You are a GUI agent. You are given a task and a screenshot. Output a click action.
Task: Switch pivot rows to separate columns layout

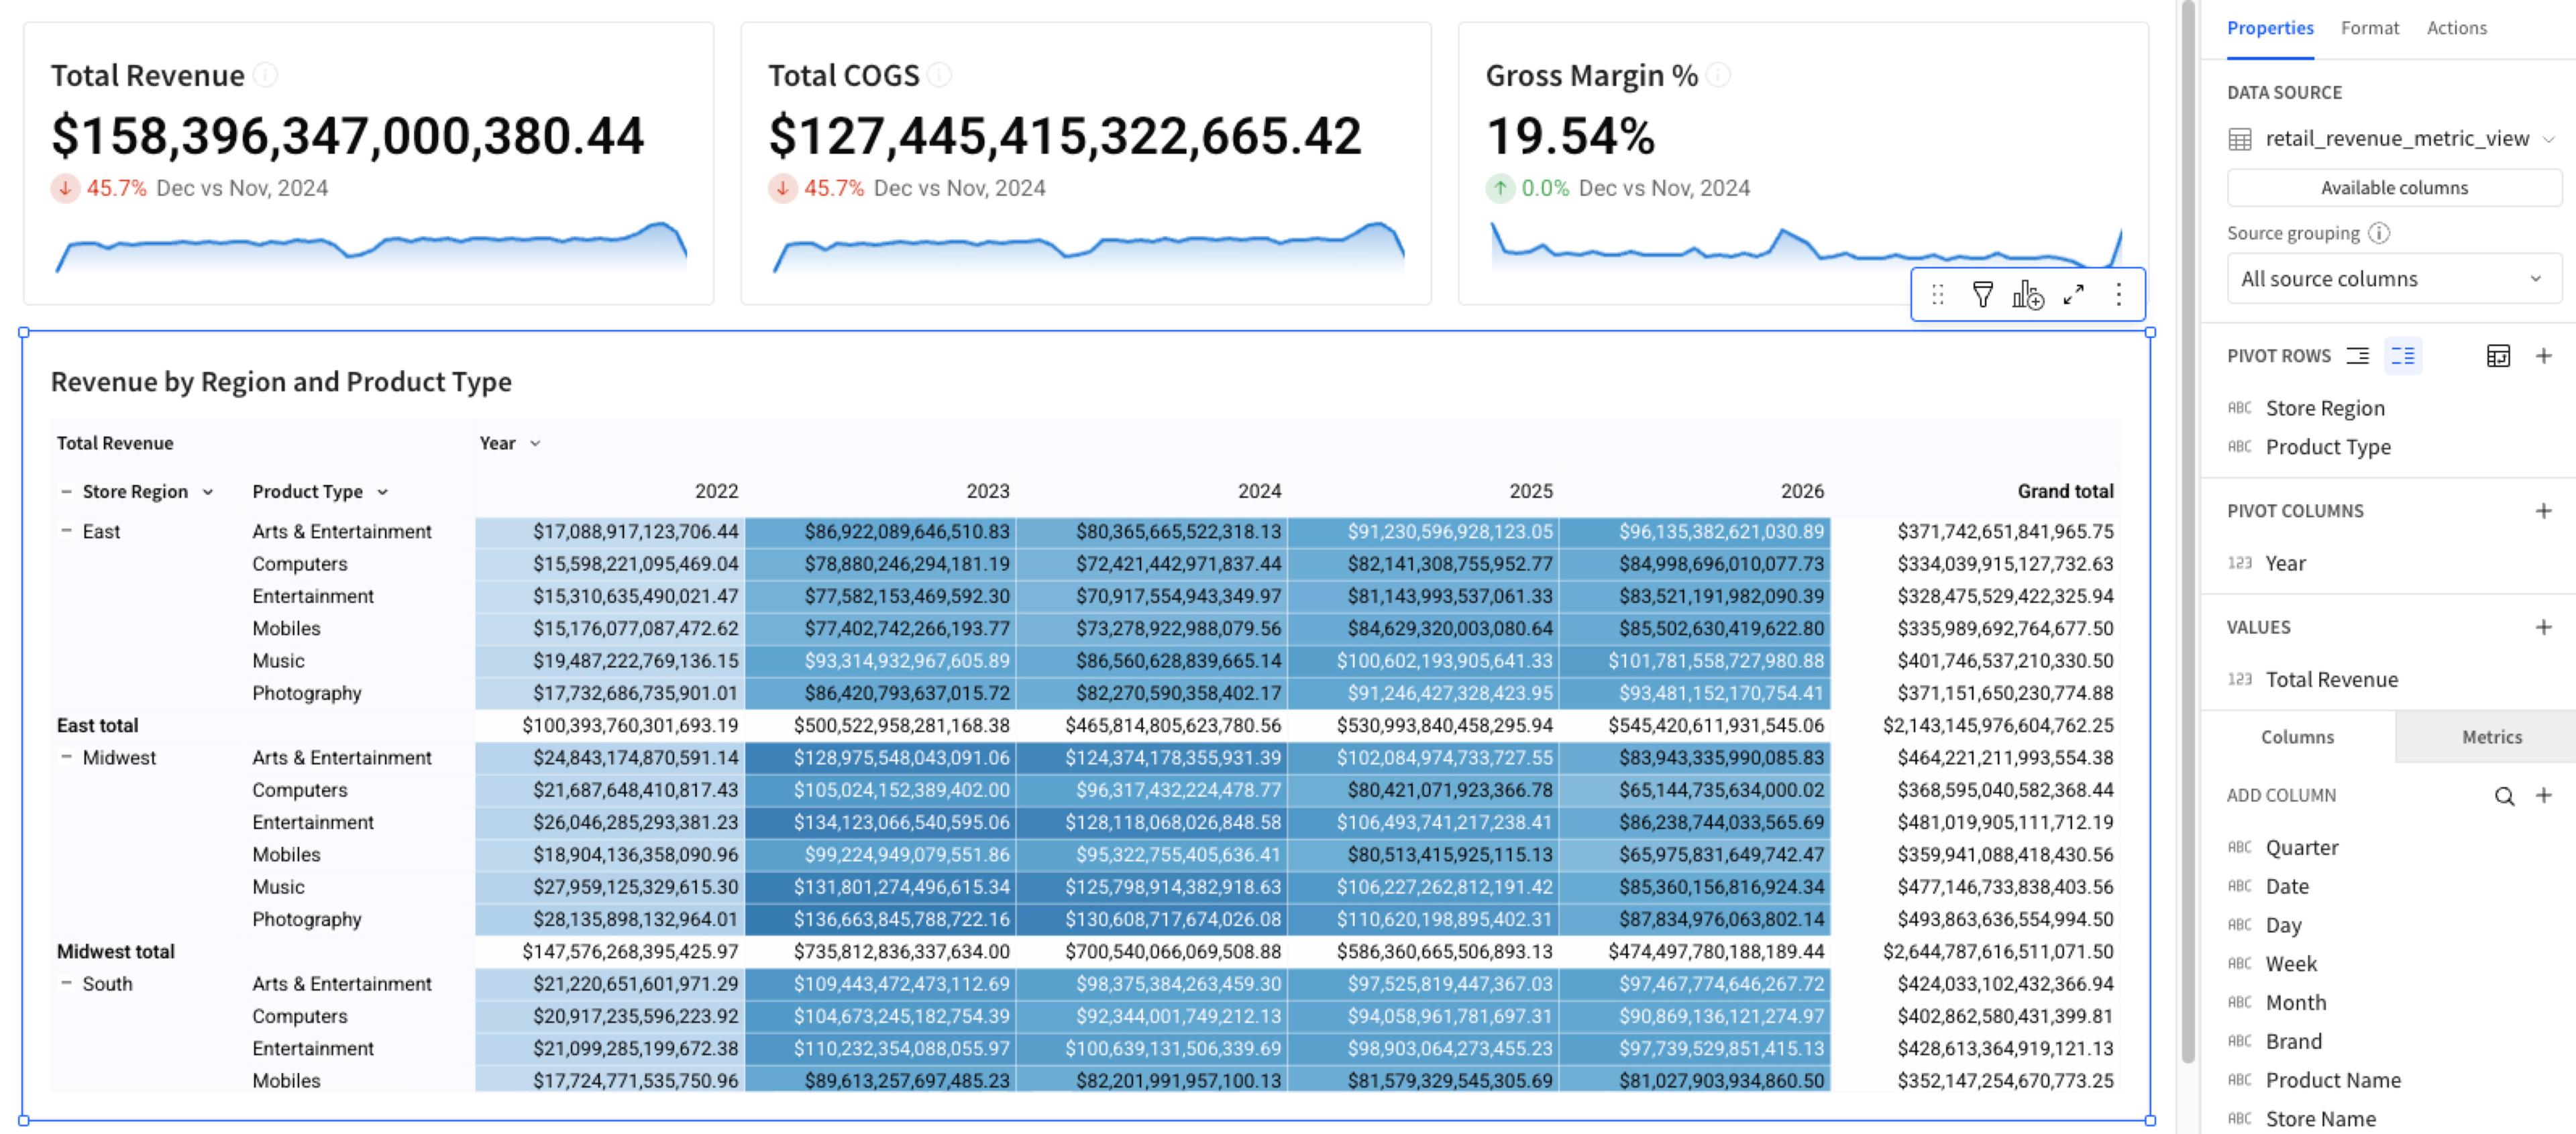click(2402, 356)
